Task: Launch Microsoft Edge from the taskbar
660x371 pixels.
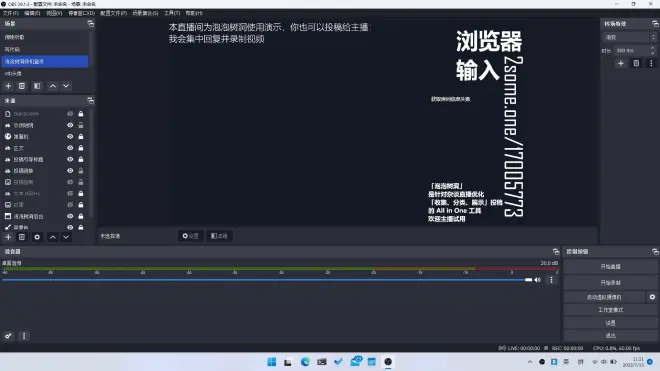Action: tap(305, 362)
